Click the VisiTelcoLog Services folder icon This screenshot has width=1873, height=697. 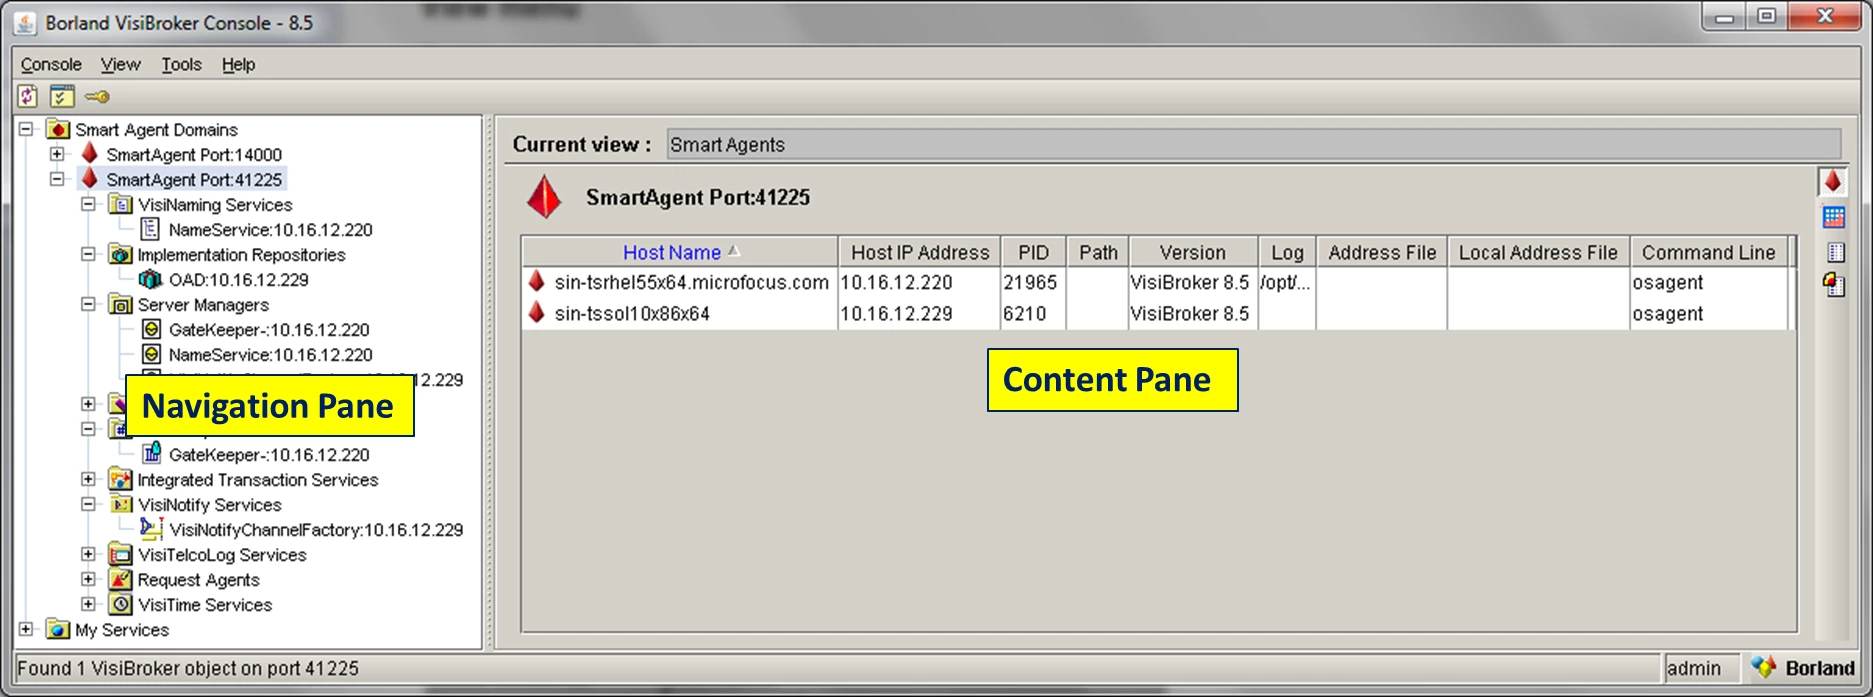click(x=121, y=554)
